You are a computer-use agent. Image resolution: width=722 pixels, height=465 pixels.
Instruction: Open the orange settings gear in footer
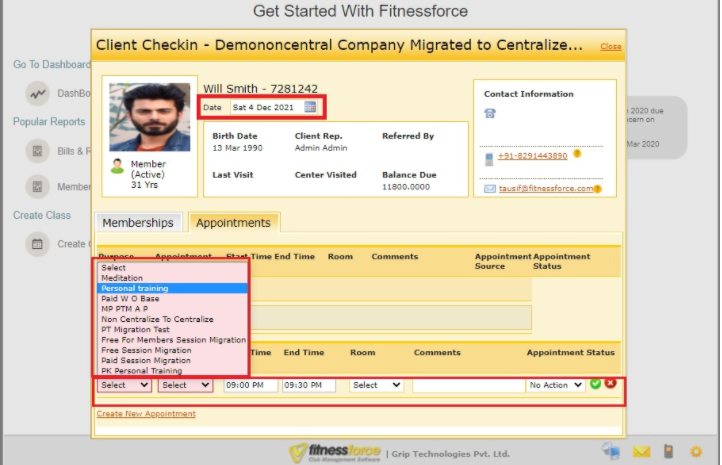point(696,452)
